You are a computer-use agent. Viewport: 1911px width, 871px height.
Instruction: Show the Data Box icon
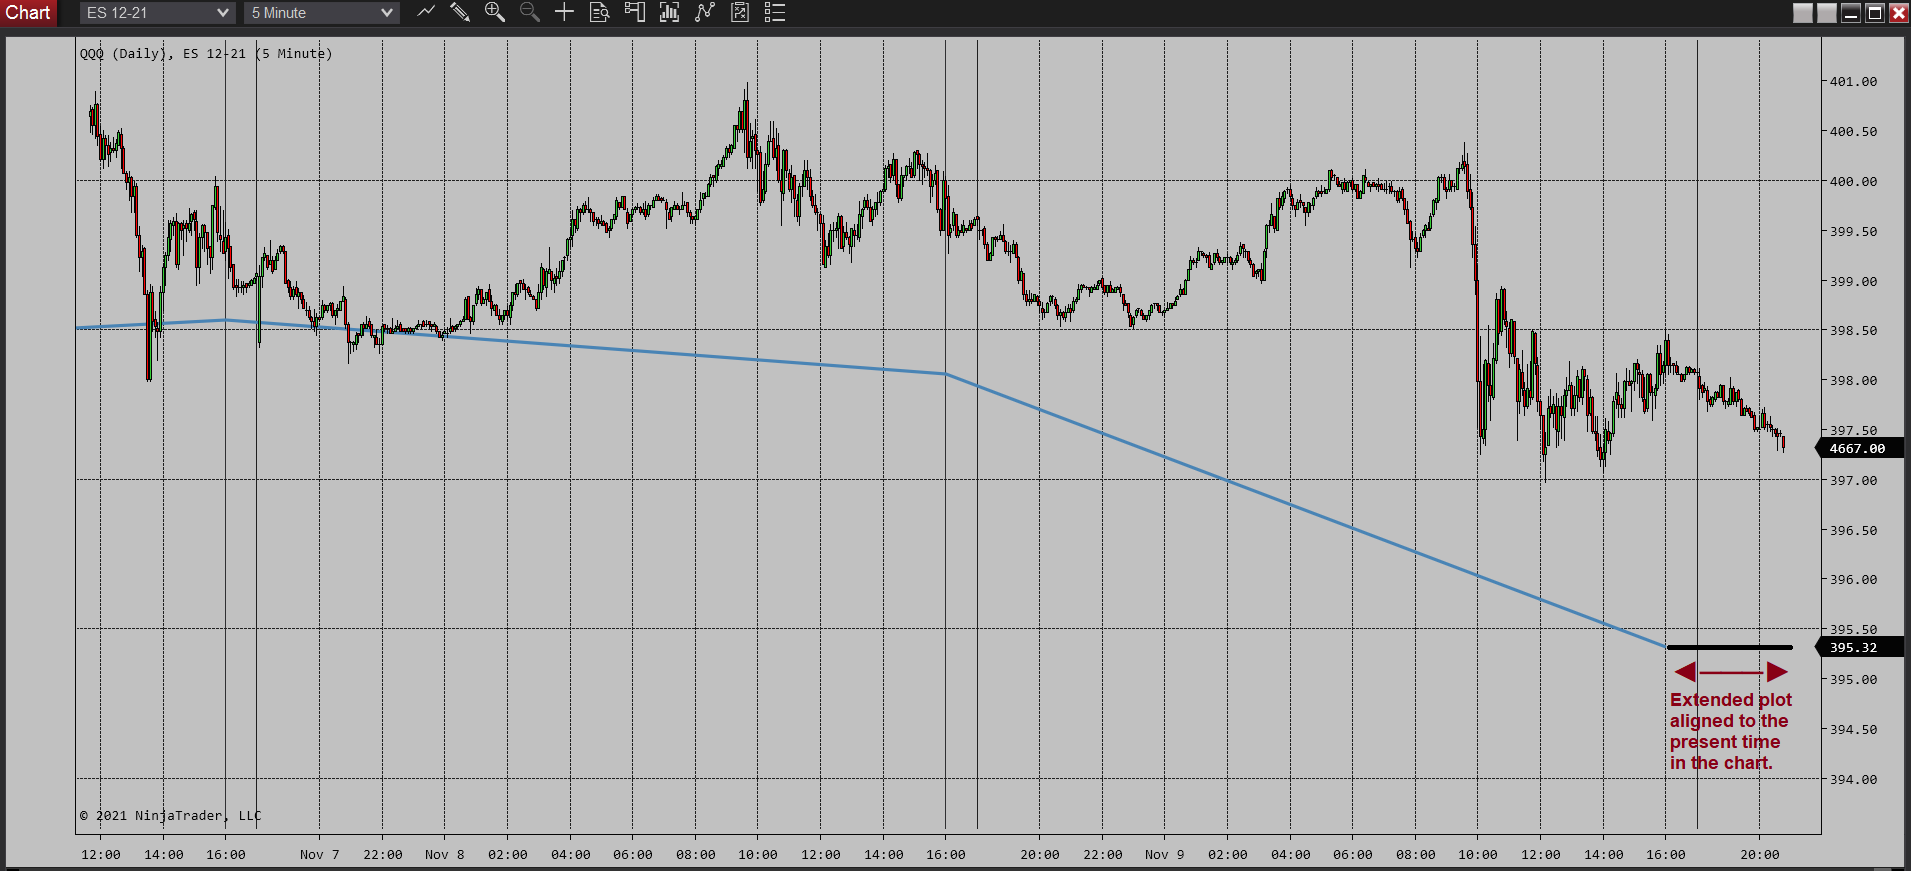(599, 12)
